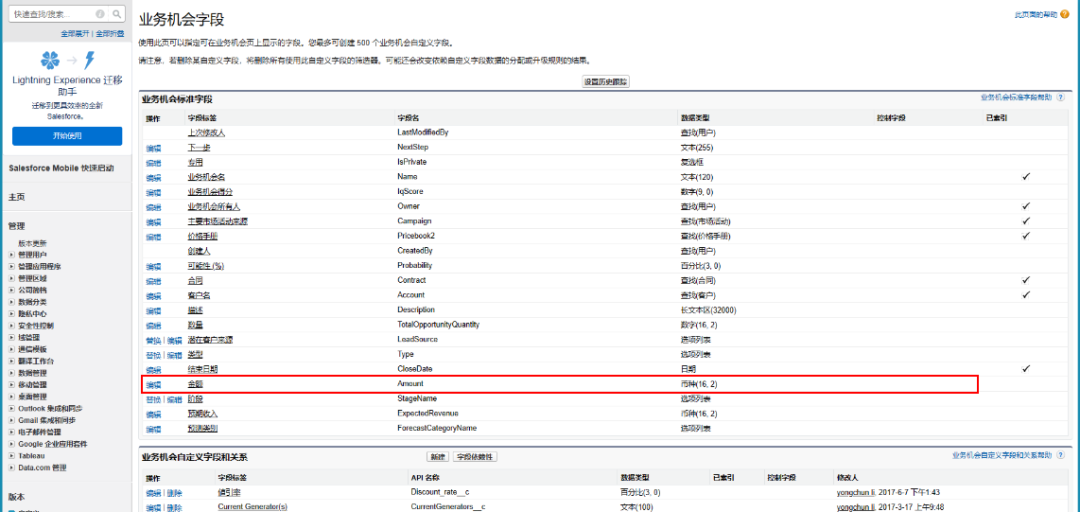
Task: Expand the 管理应用程序 sidebar node
Action: [x=11, y=267]
